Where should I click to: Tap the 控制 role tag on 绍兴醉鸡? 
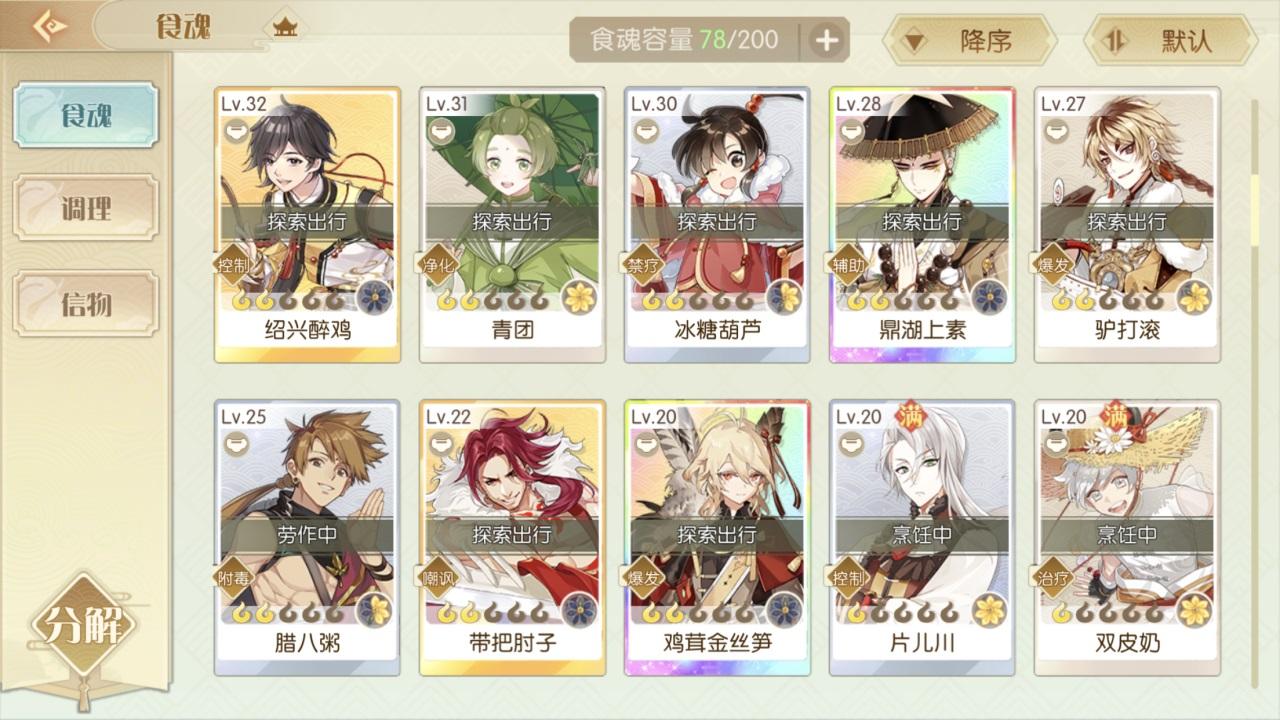click(x=235, y=265)
